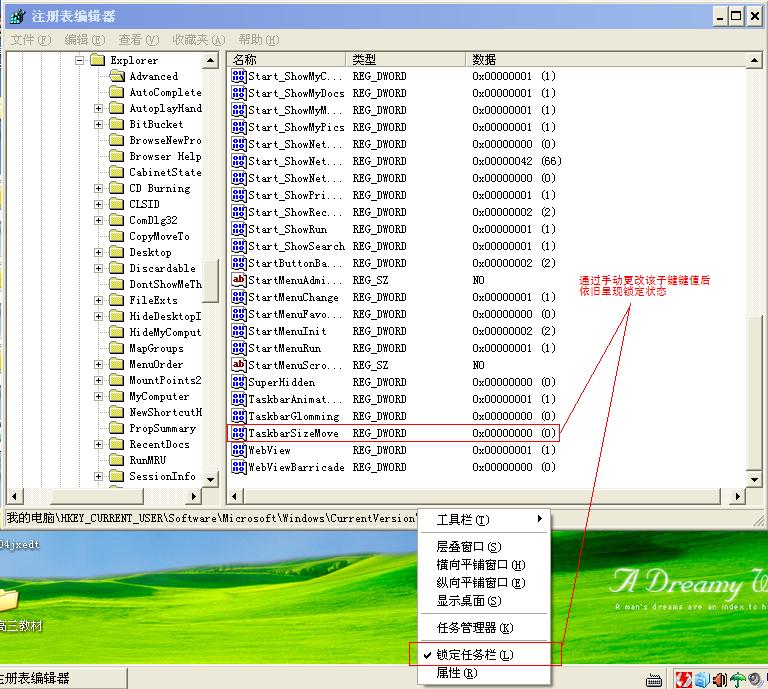
Task: Click the TaskbarSizeMove value icon
Action: click(x=239, y=433)
